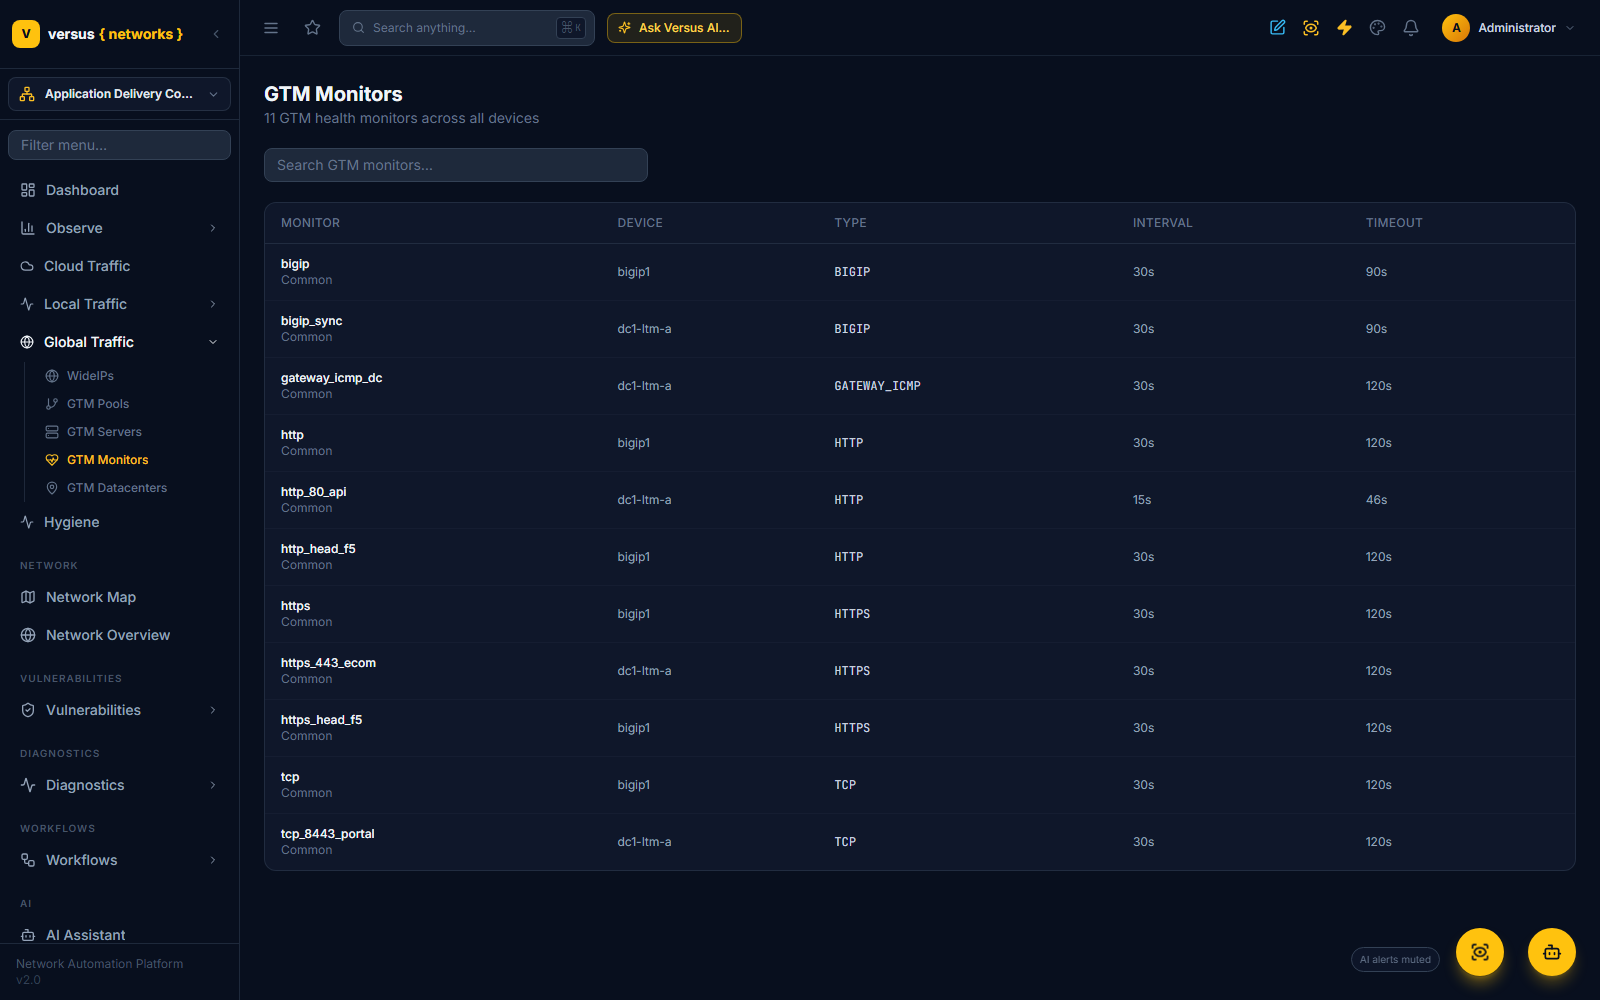Collapse the Global Traffic section

coord(119,342)
